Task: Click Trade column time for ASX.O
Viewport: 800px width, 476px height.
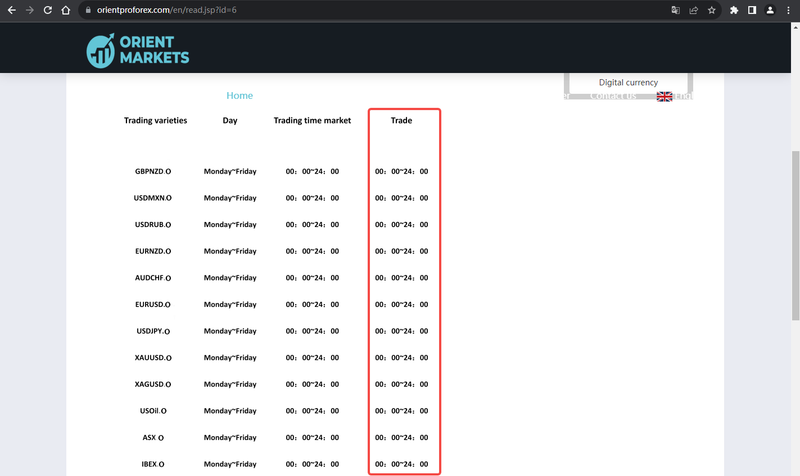Action: (402, 437)
